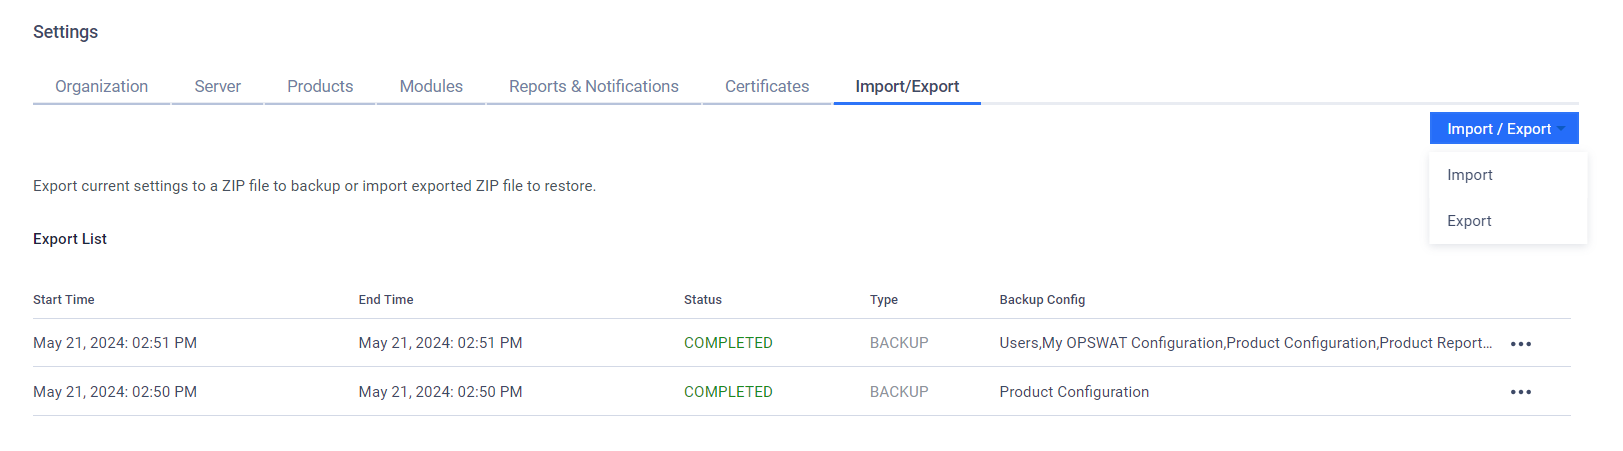The height and width of the screenshot is (451, 1623).
Task: Switch to the Server tab
Action: tap(217, 86)
